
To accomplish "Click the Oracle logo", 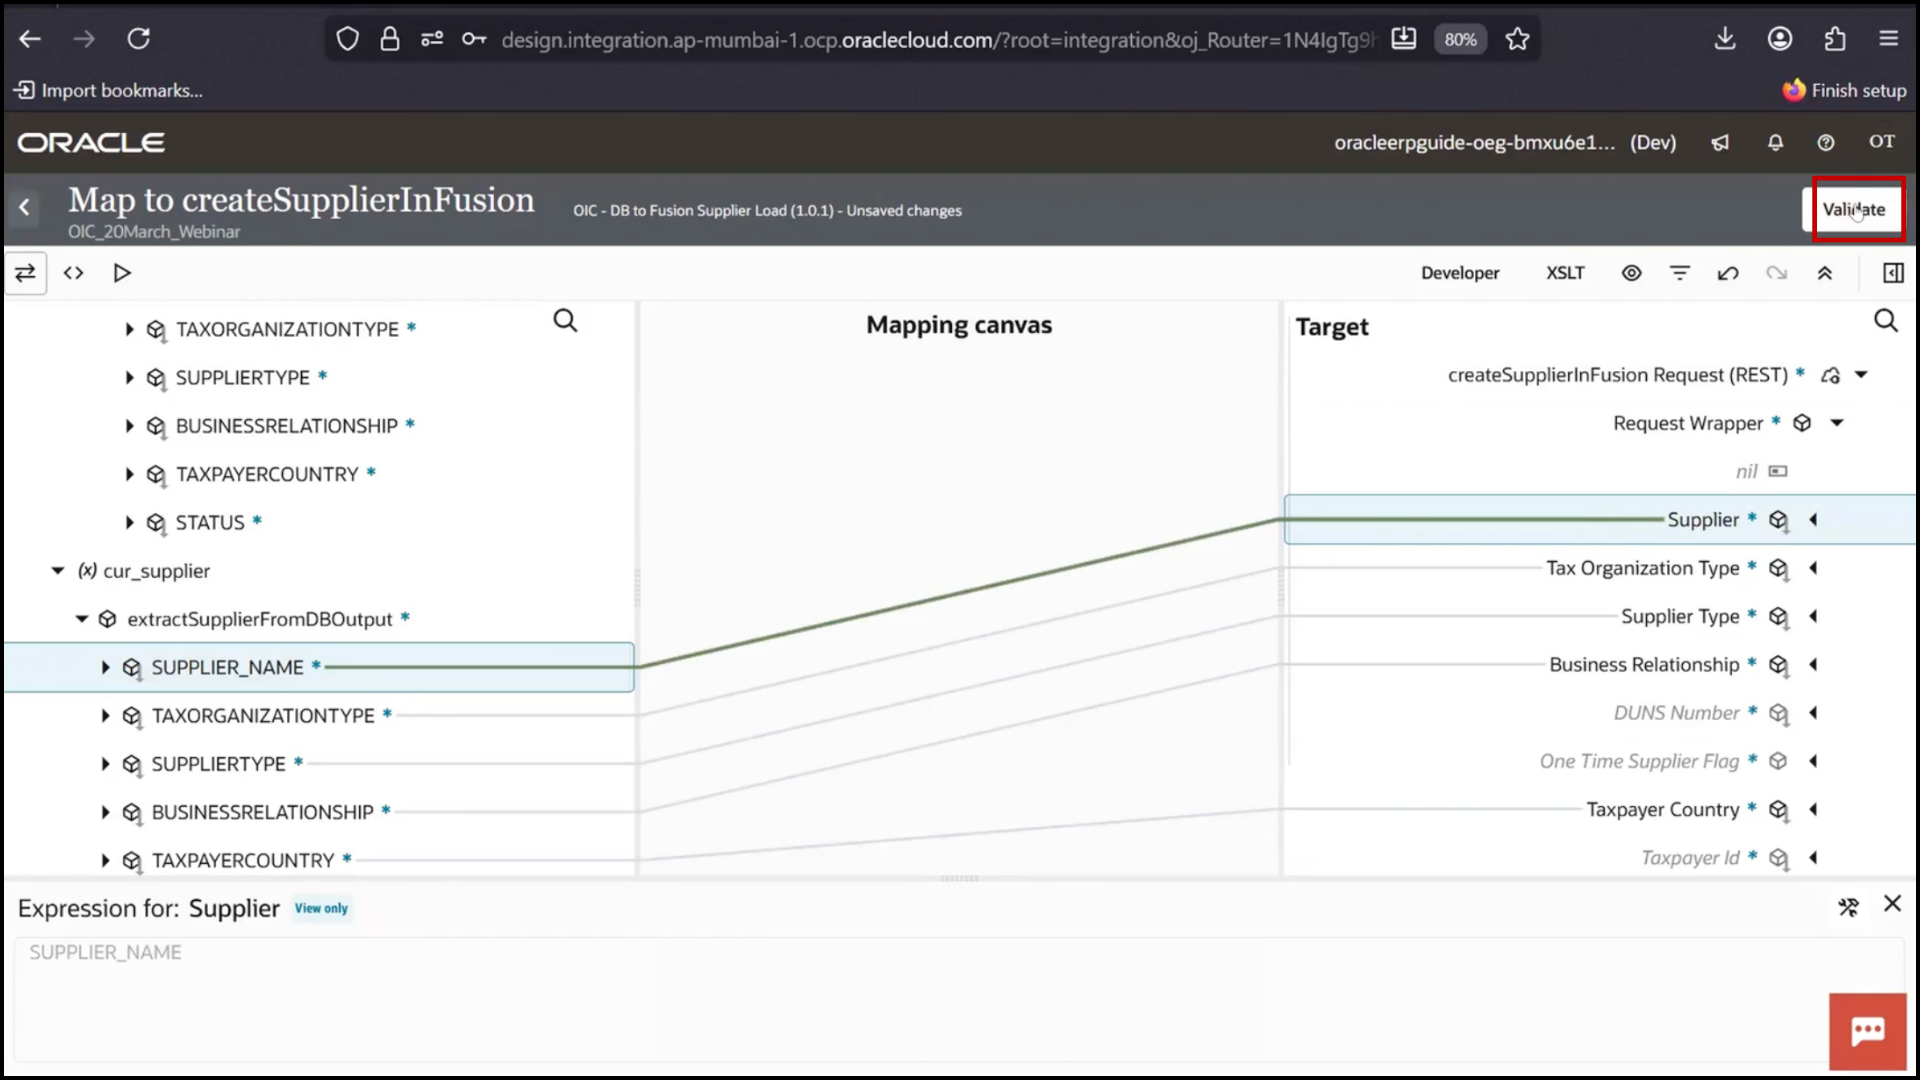I will tap(91, 142).
